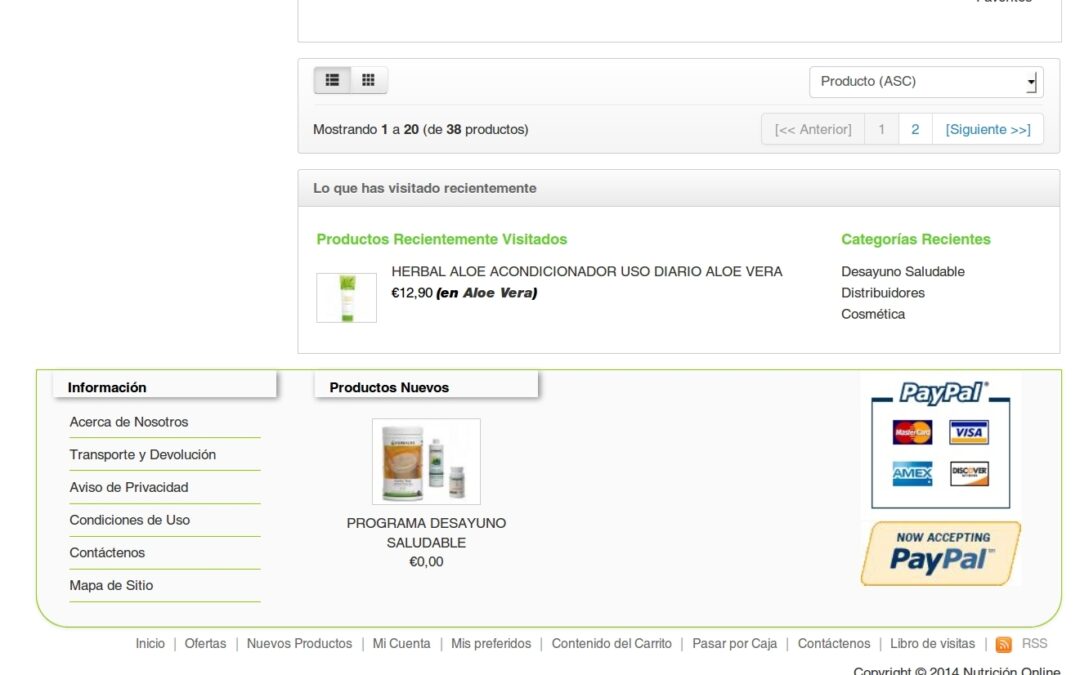The image size is (1080, 675).
Task: Go to next page with Siguiente
Action: [988, 129]
